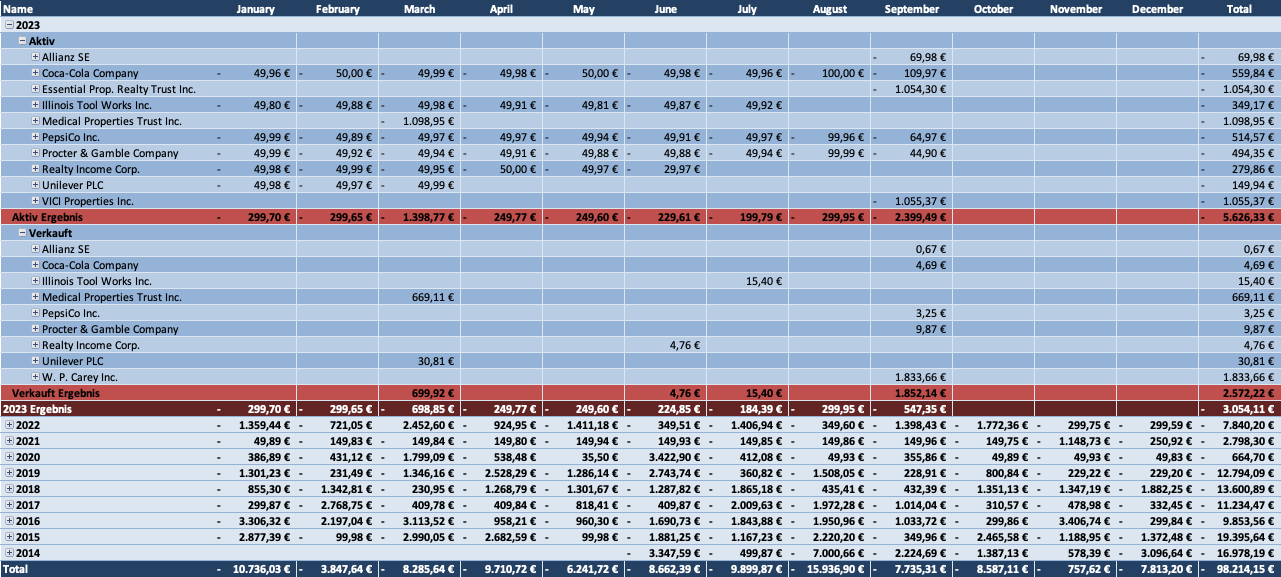Expand the 2015 year row

tap(10, 537)
